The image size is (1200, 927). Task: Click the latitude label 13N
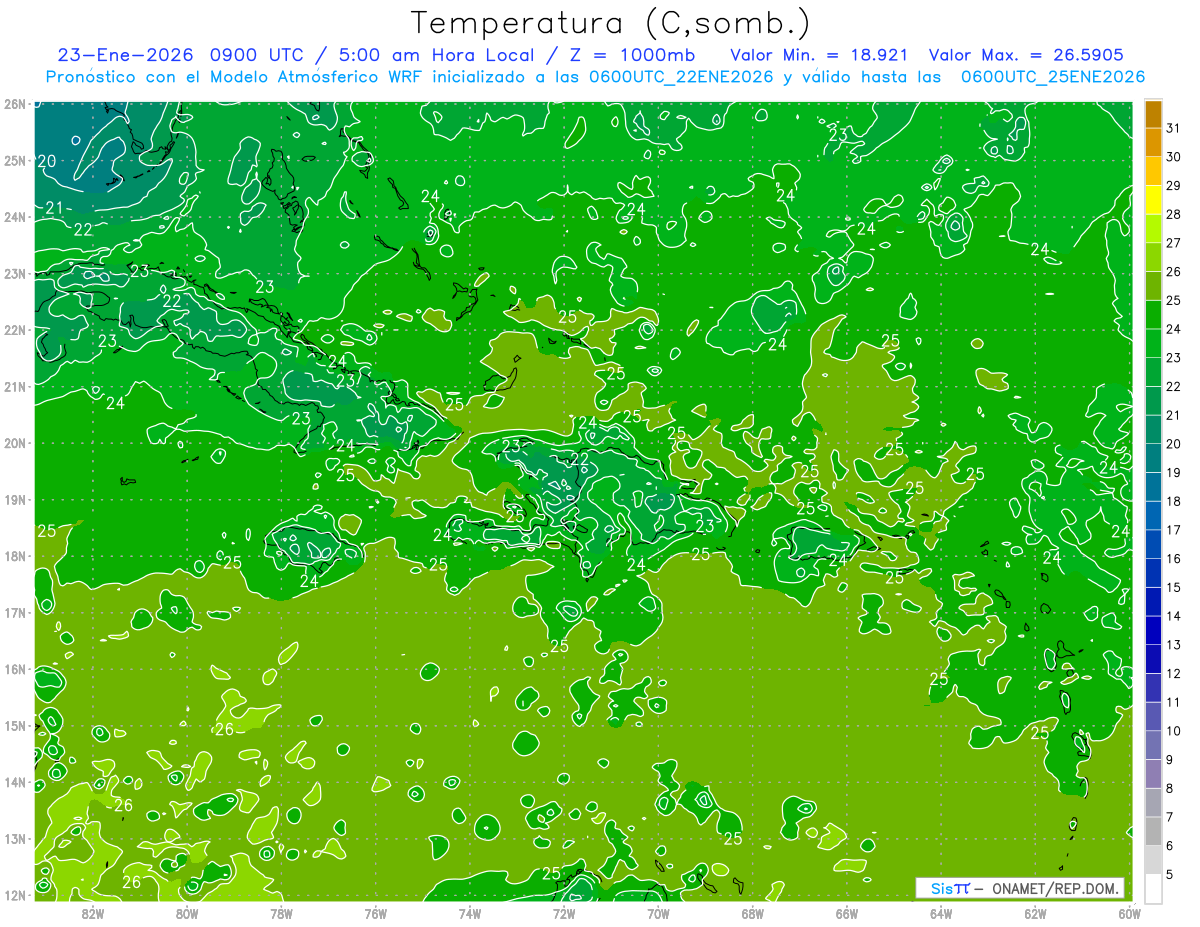[x=16, y=838]
